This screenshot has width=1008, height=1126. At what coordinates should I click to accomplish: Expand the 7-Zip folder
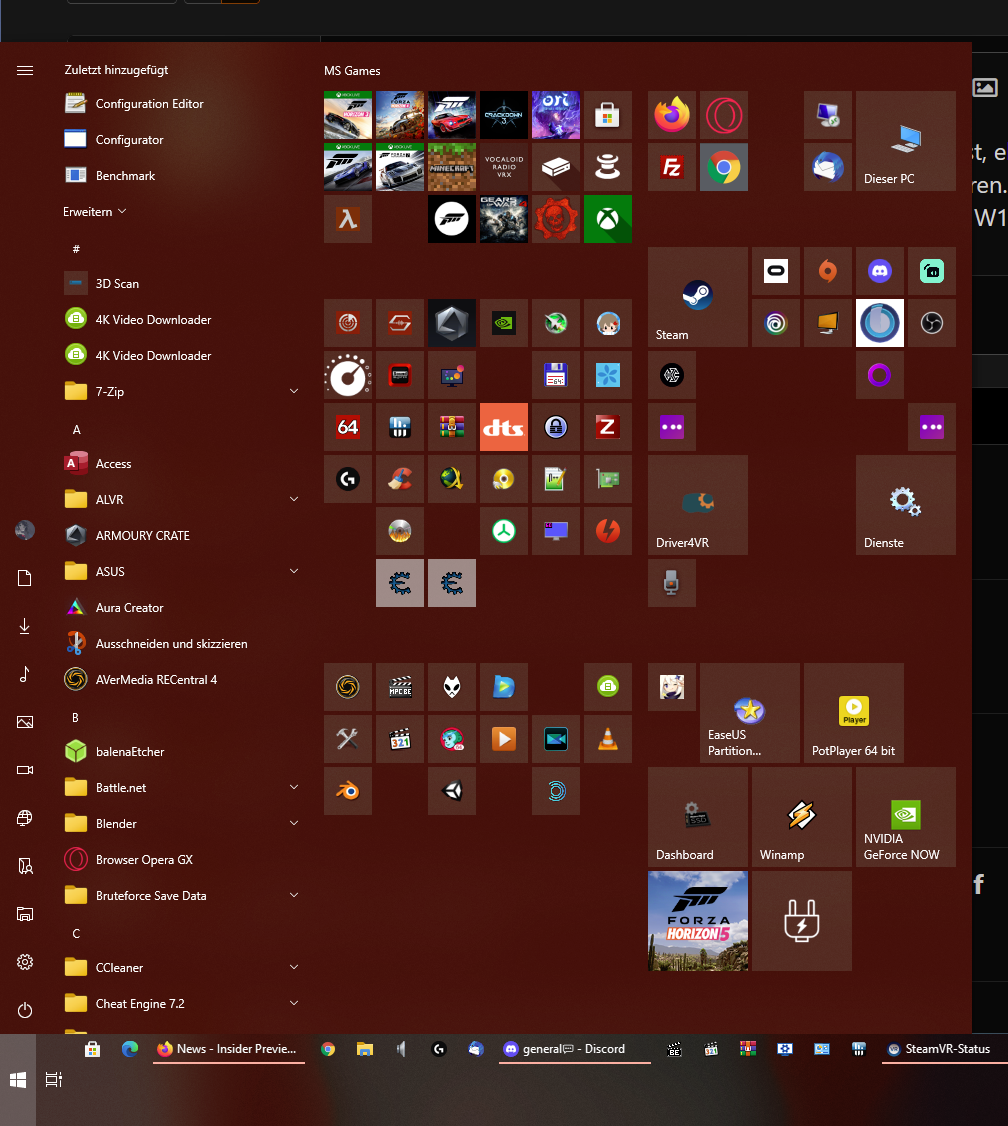click(182, 391)
